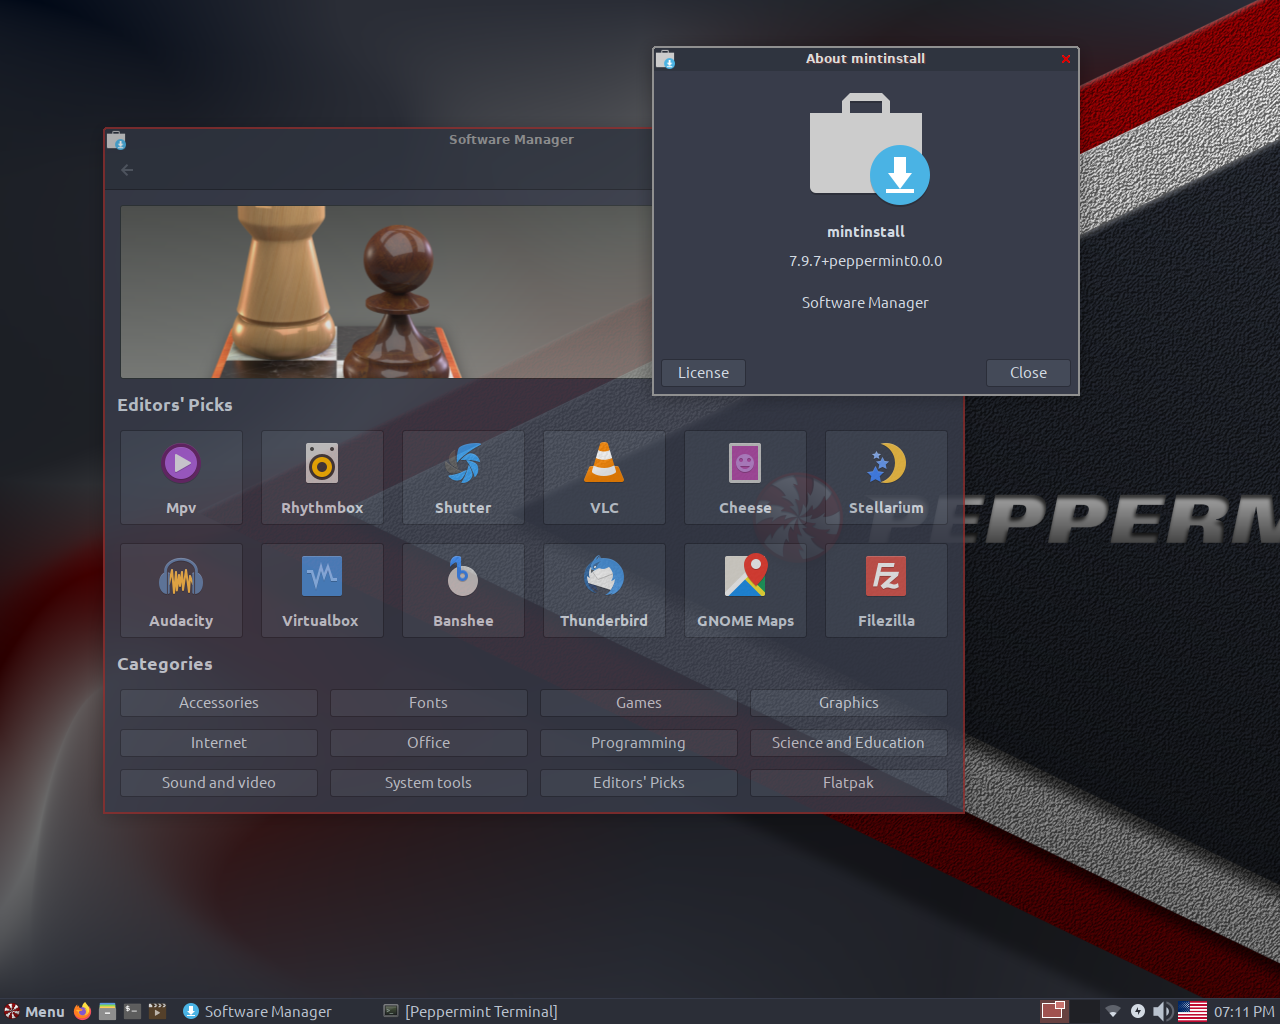Select the GNOME Maps app tile
The width and height of the screenshot is (1280, 1024).
pos(745,591)
